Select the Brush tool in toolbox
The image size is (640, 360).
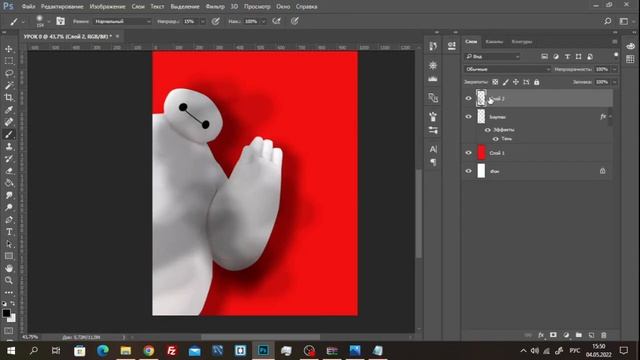[x=9, y=134]
